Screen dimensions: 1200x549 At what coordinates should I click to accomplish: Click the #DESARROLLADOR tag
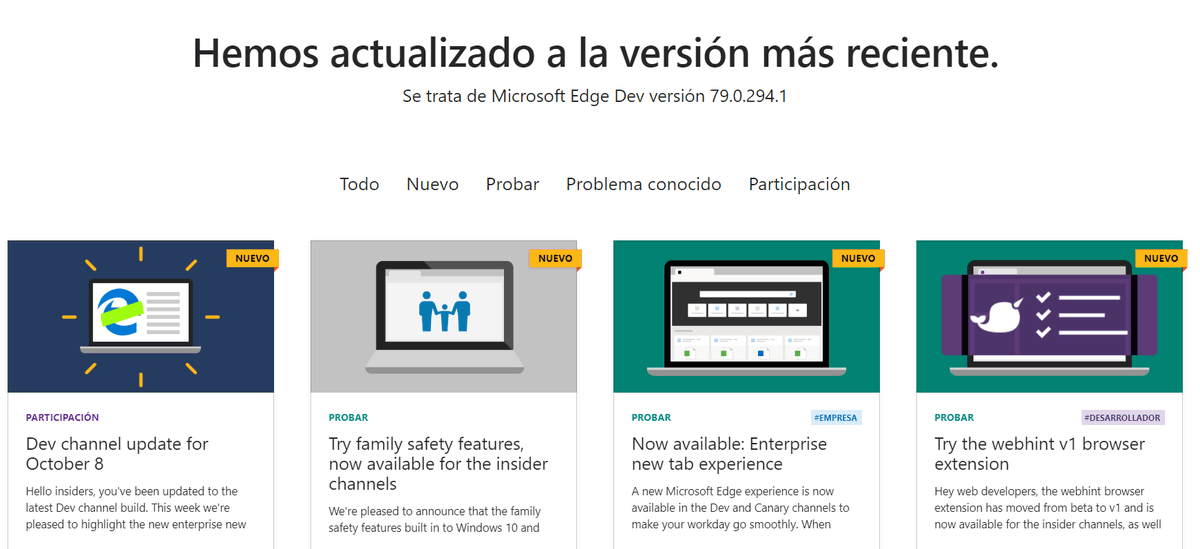pos(1123,418)
